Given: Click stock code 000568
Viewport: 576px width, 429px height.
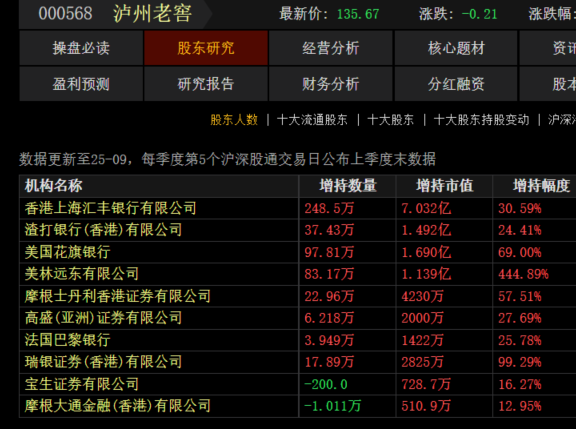Looking at the screenshot, I should click(x=65, y=14).
